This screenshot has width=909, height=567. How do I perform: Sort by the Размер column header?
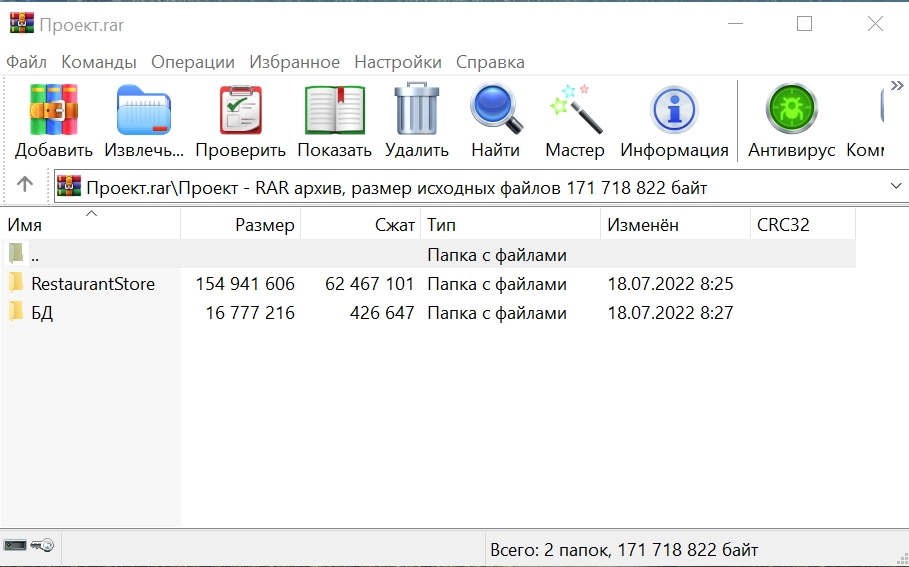(264, 225)
